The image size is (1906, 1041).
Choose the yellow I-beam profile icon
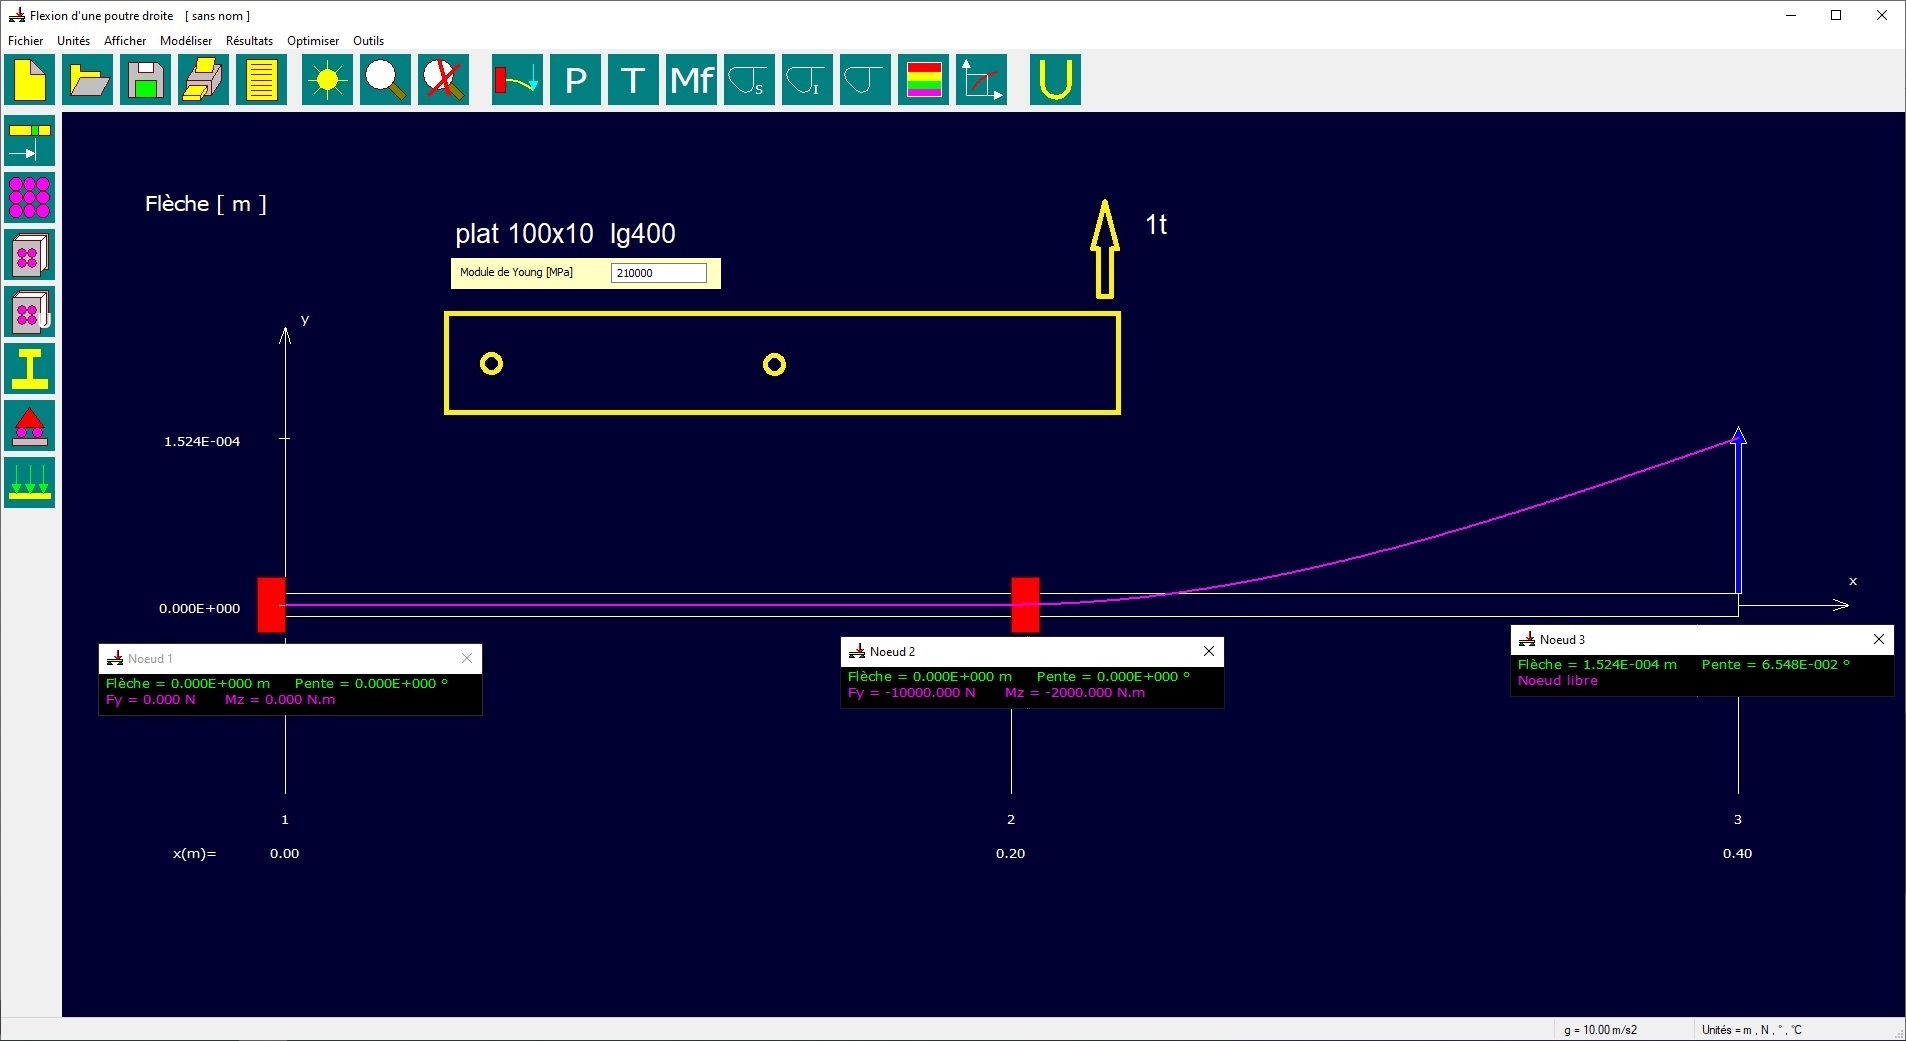click(x=30, y=369)
